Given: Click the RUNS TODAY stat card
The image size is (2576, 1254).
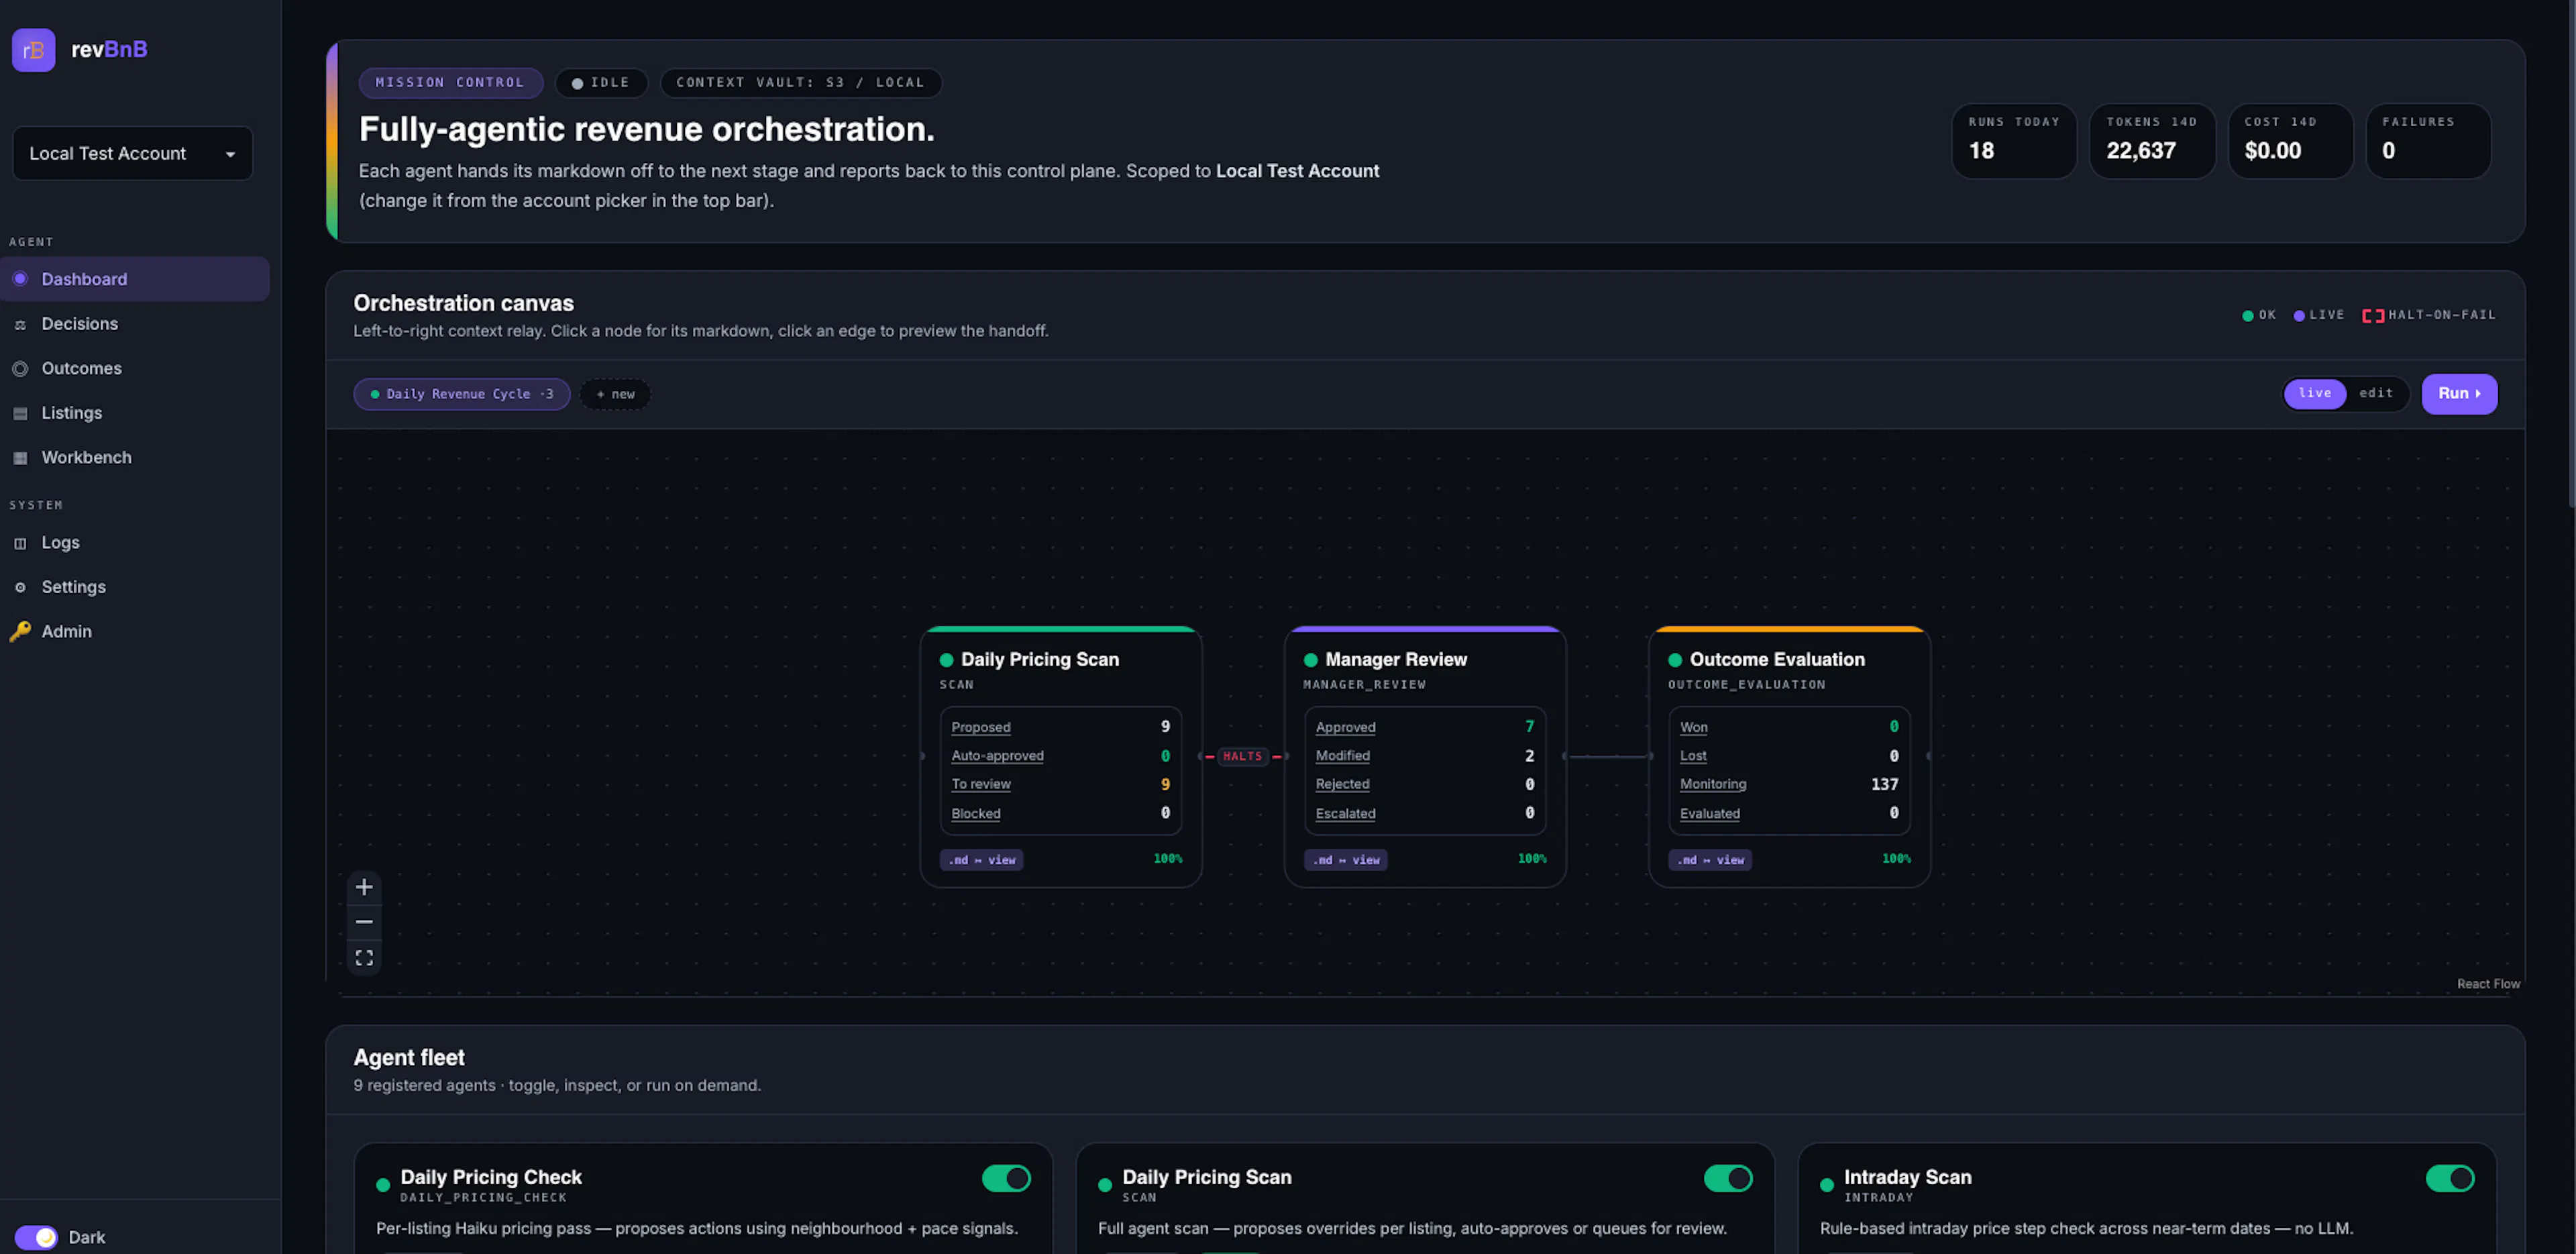Looking at the screenshot, I should 2014,141.
